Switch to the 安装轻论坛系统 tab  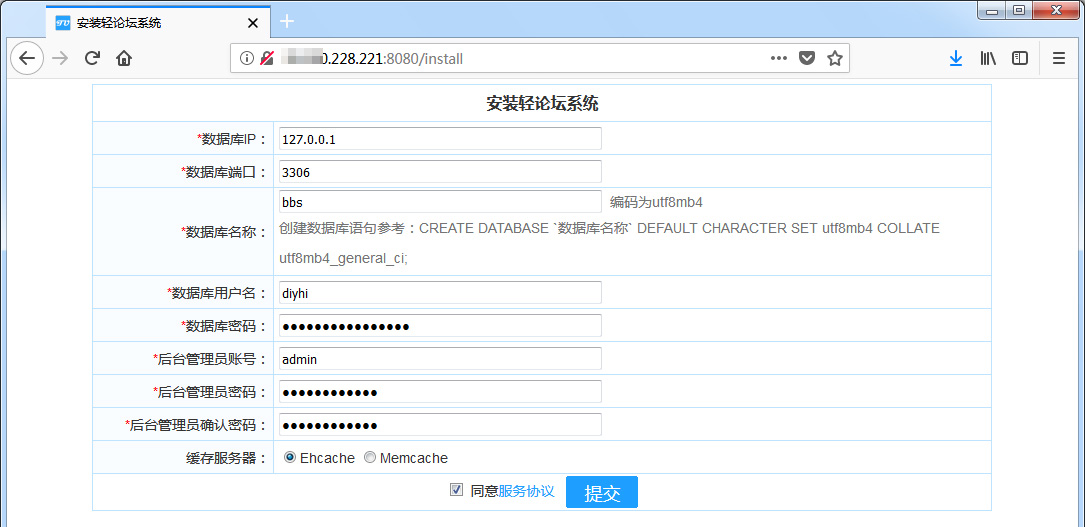(x=150, y=22)
